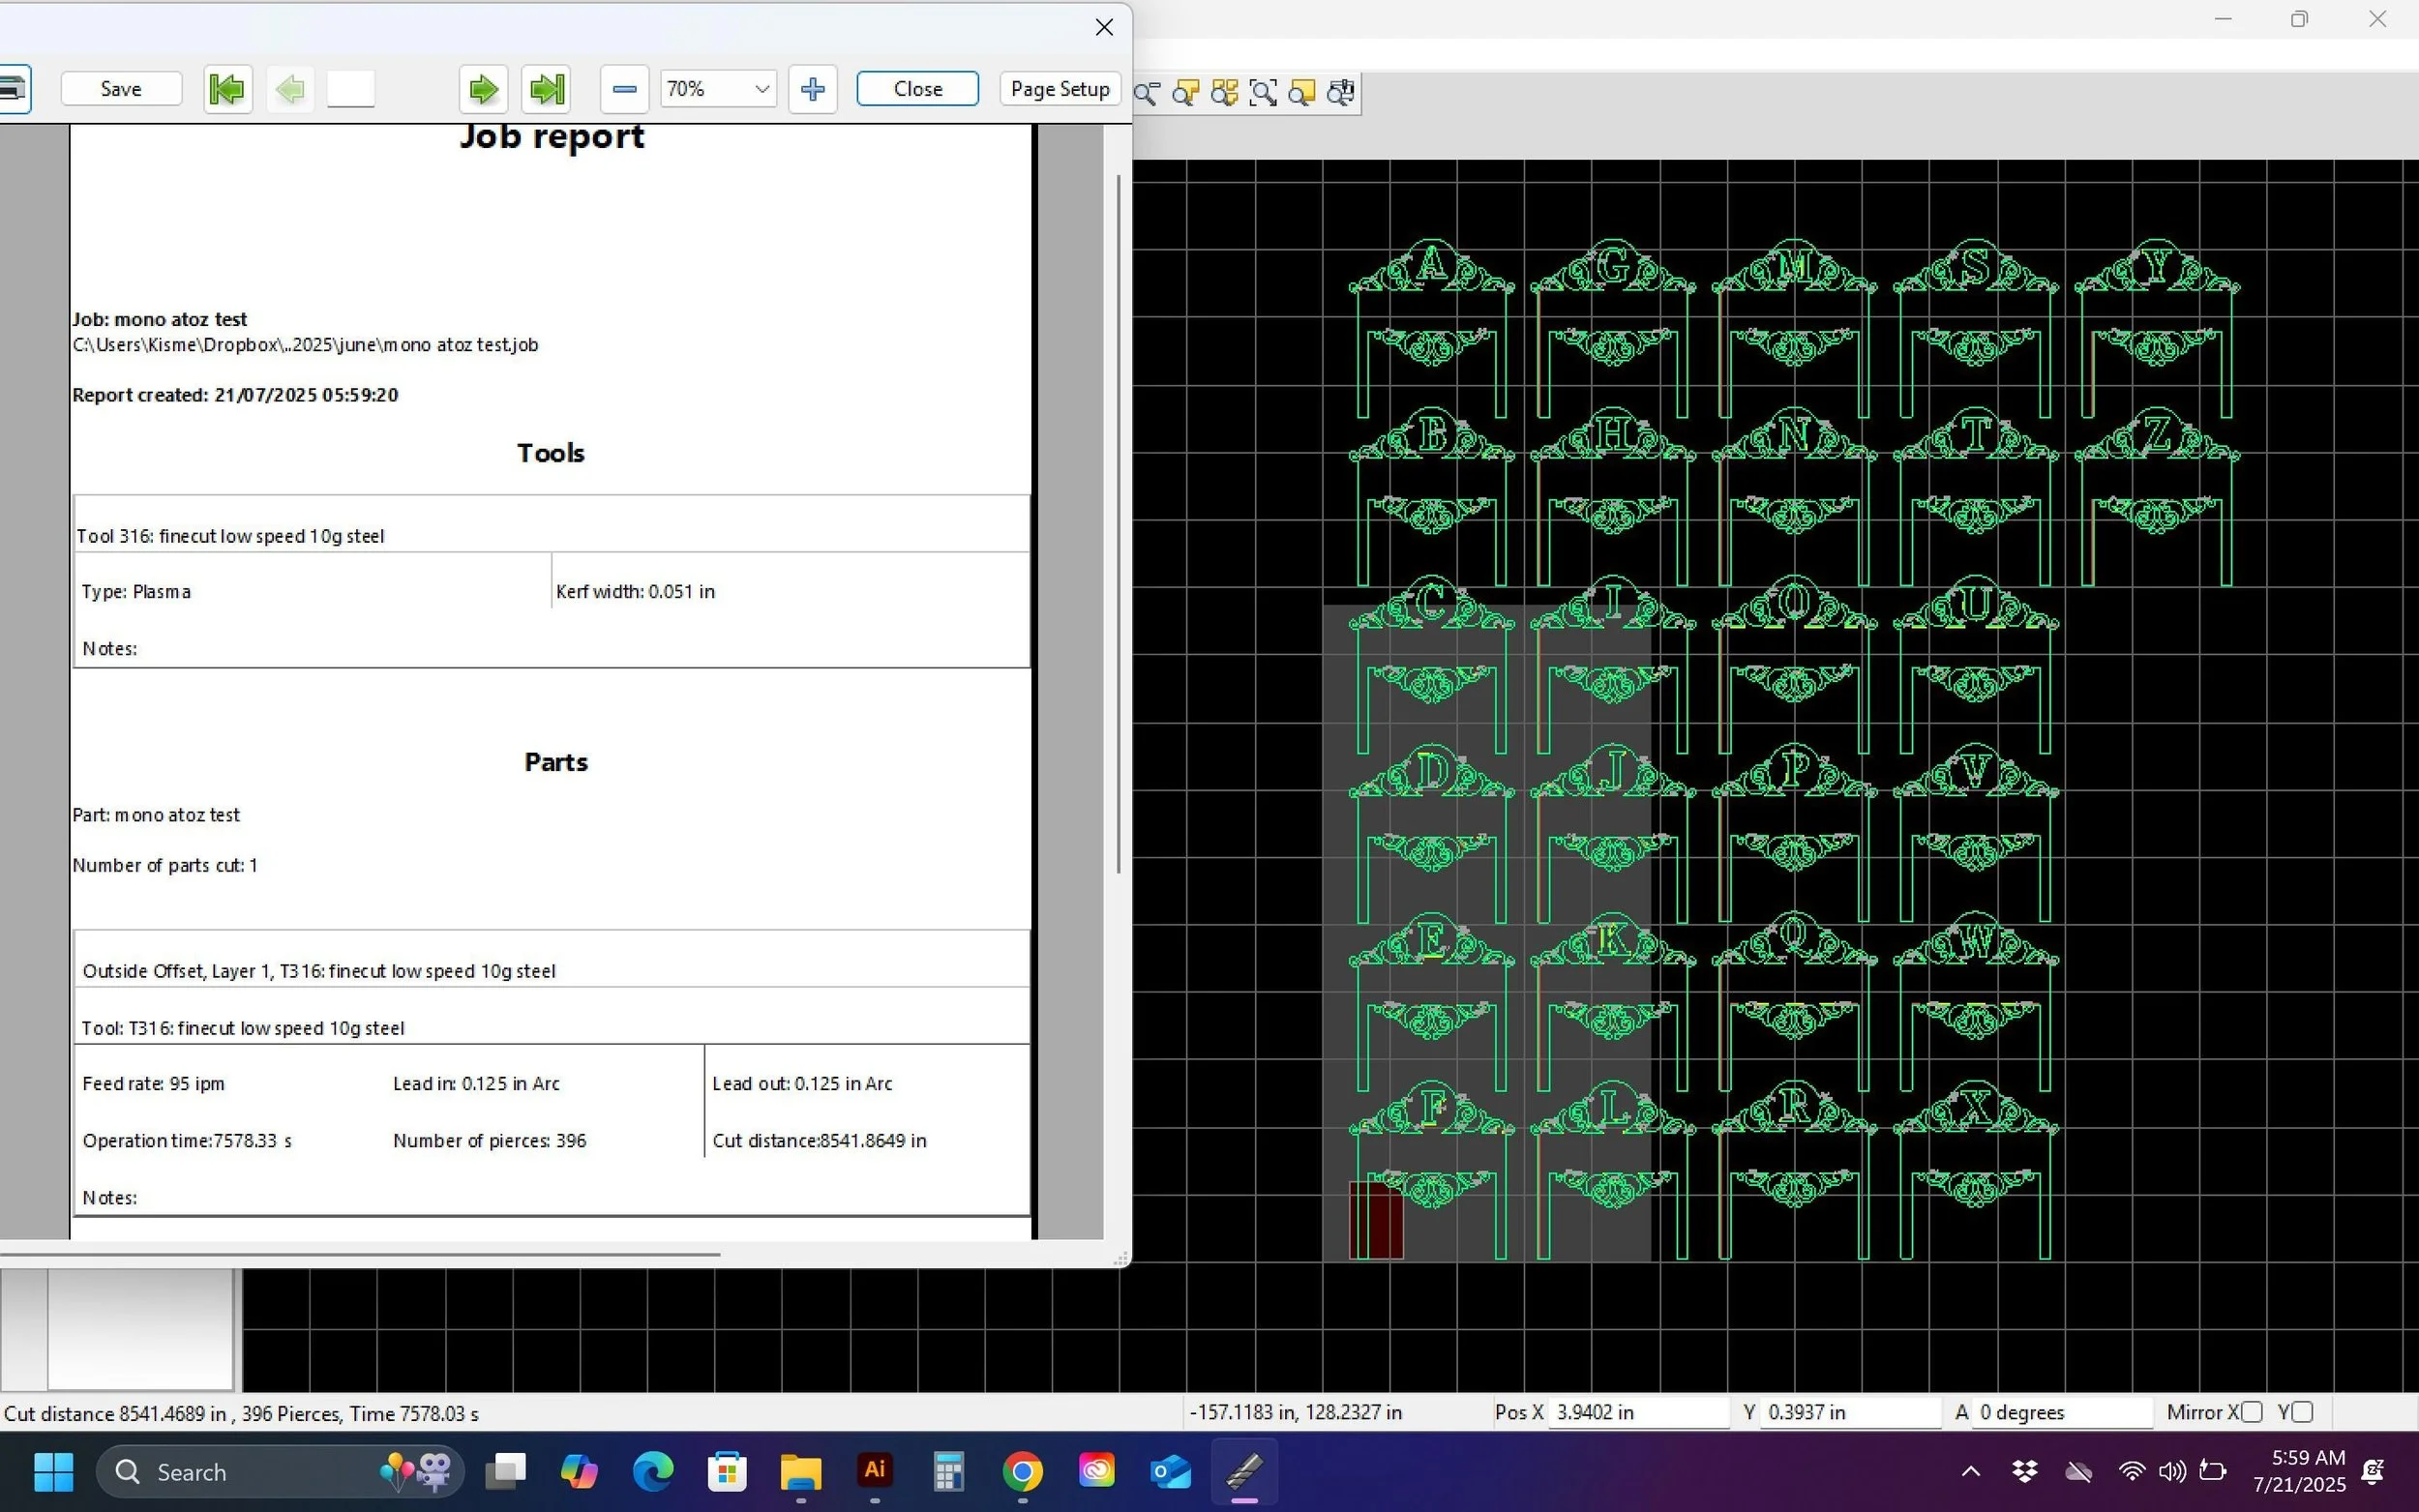Screen dimensions: 2419x1512
Task: Click the zoom to machine table icon
Action: 1341,93
